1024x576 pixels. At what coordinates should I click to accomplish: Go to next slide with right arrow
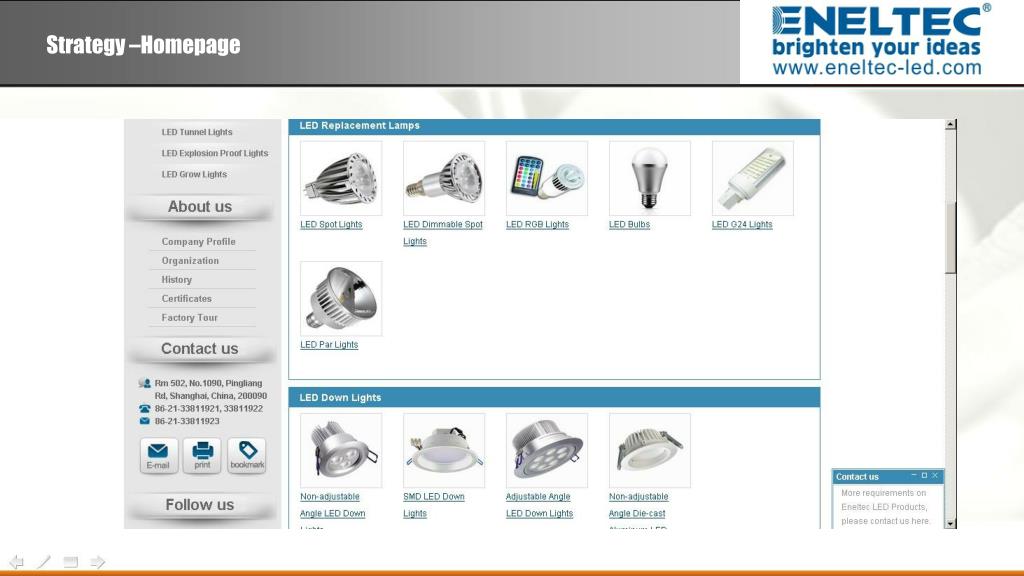[x=97, y=562]
